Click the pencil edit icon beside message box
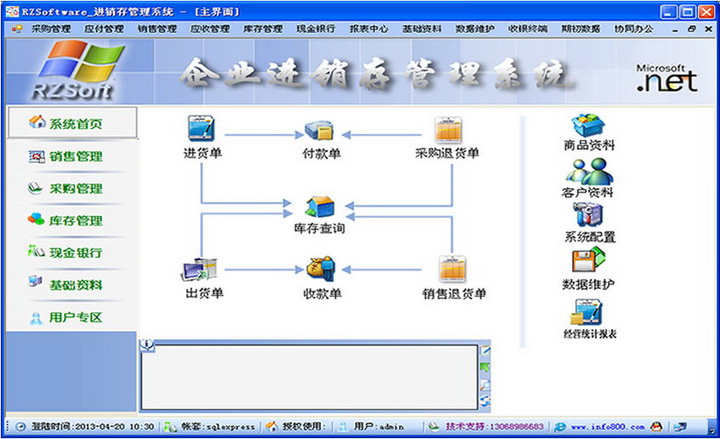 click(x=485, y=351)
